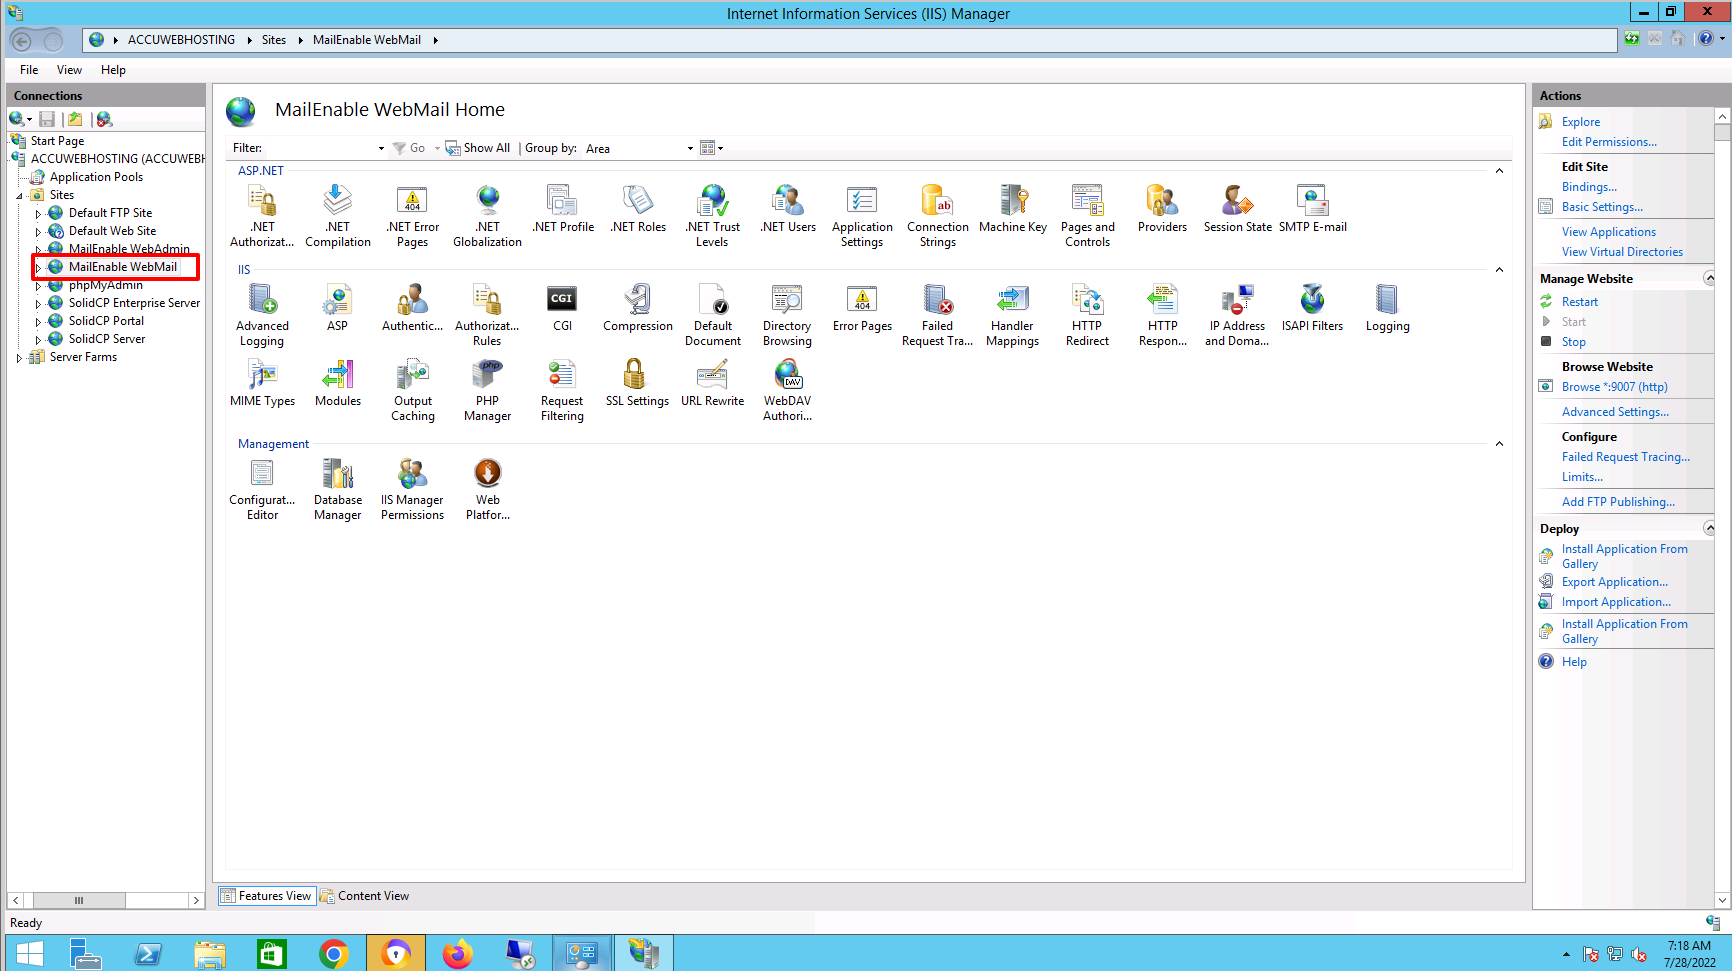Image resolution: width=1732 pixels, height=971 pixels.
Task: Open the Machine Key feature
Action: [x=1013, y=209]
